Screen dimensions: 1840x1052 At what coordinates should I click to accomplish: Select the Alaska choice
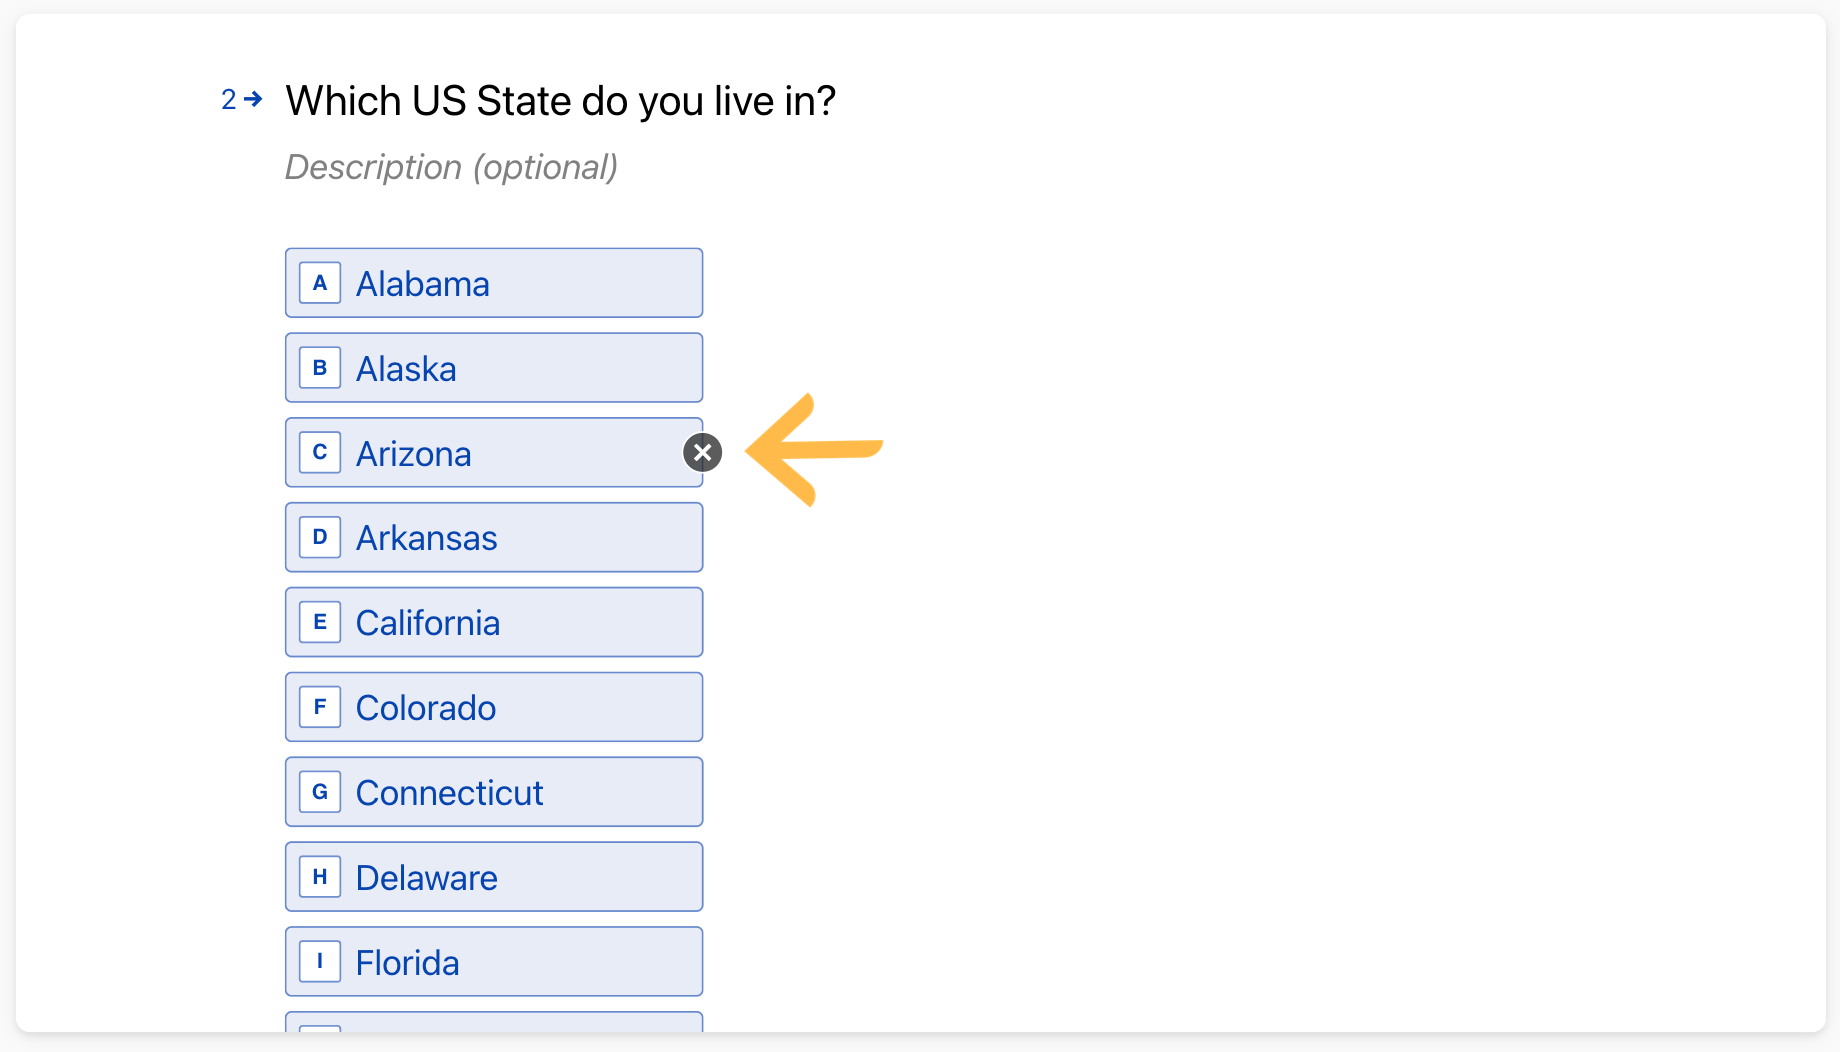[x=494, y=368]
